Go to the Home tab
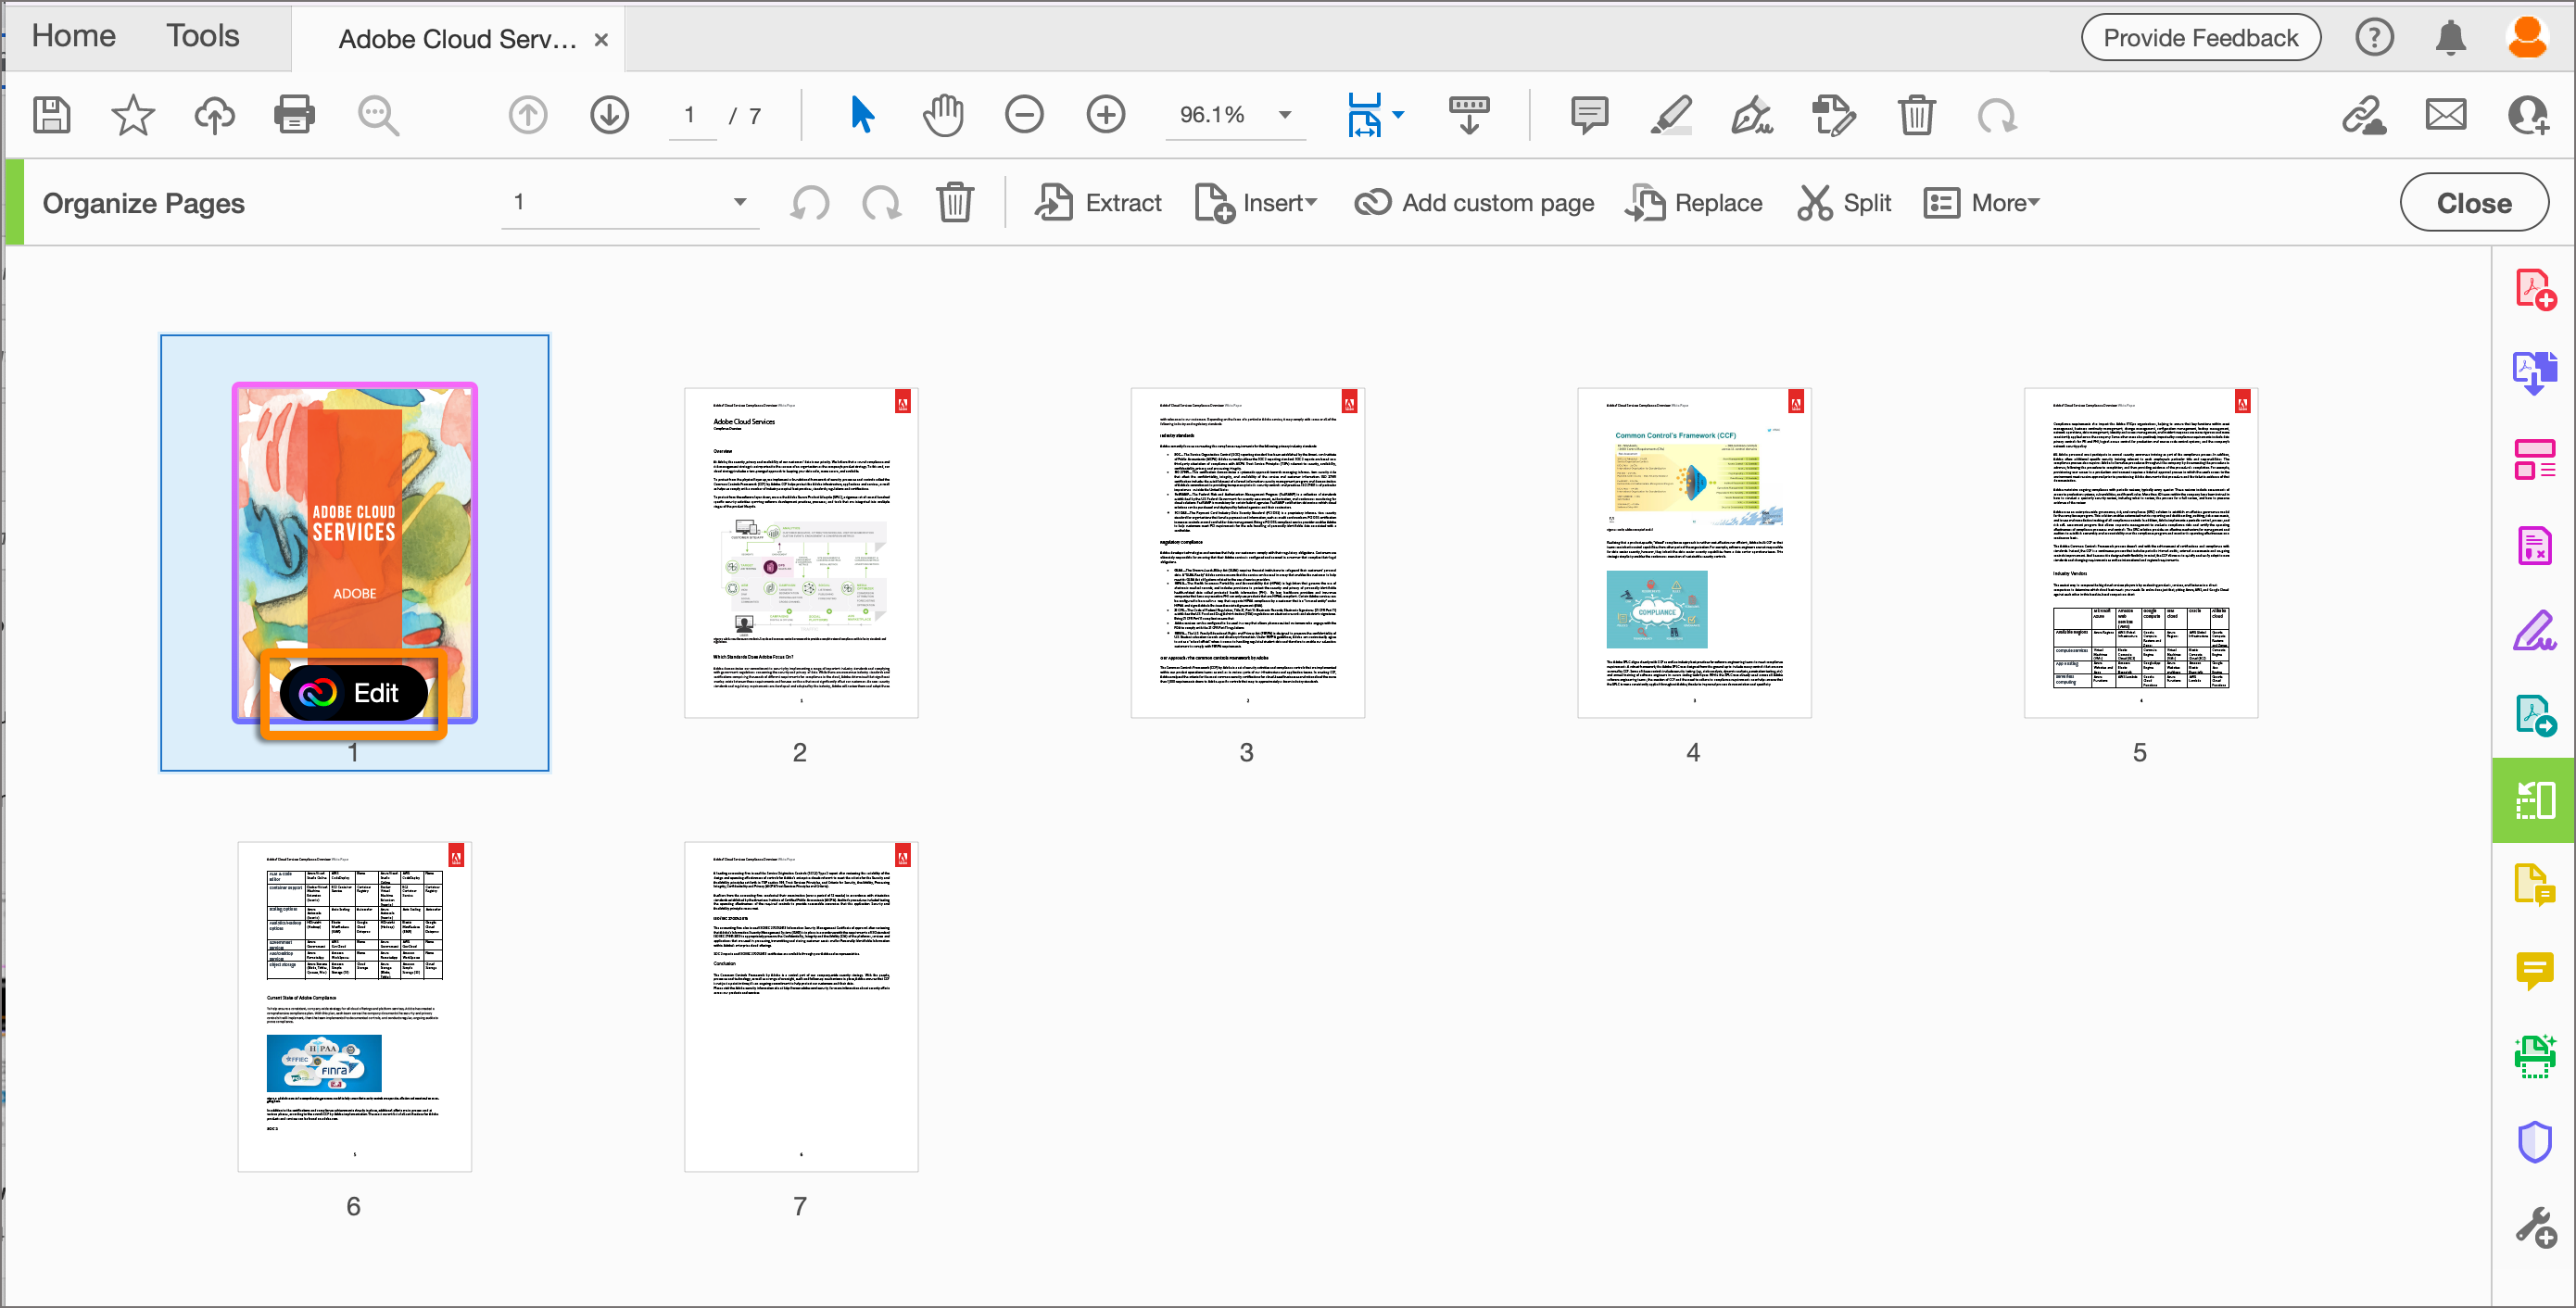Image resolution: width=2576 pixels, height=1308 pixels. coord(73,36)
